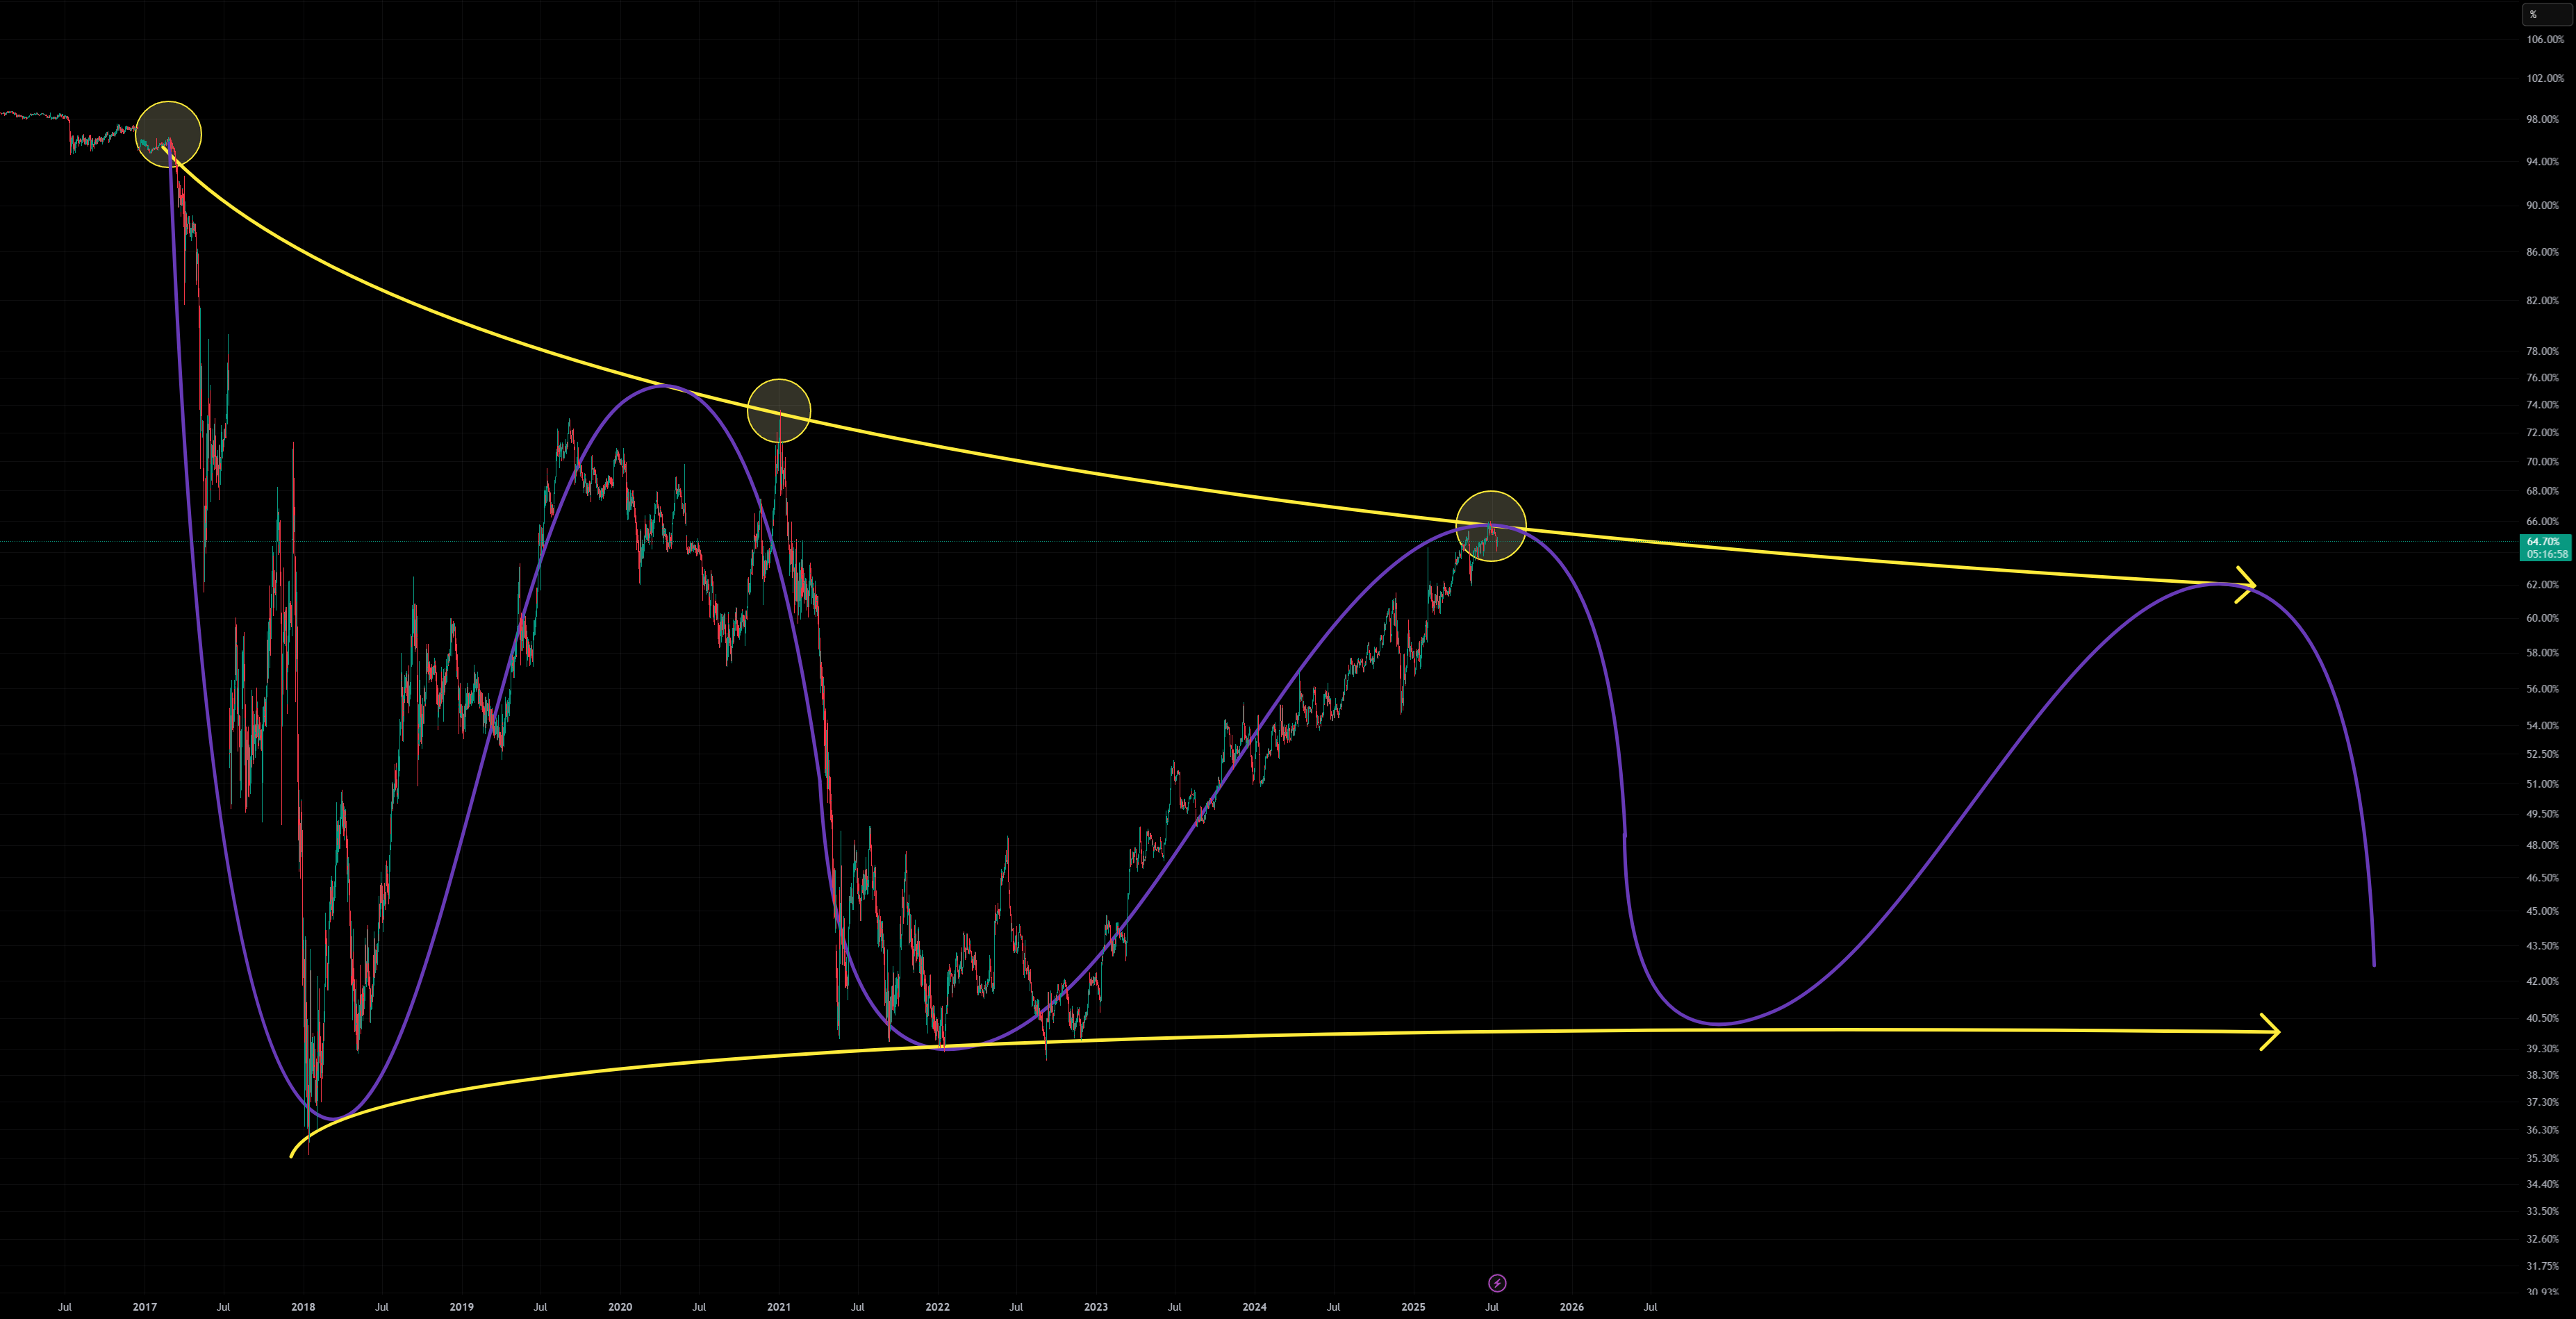Click the 70.00% price scale label
The image size is (2576, 1319).
(x=2542, y=462)
